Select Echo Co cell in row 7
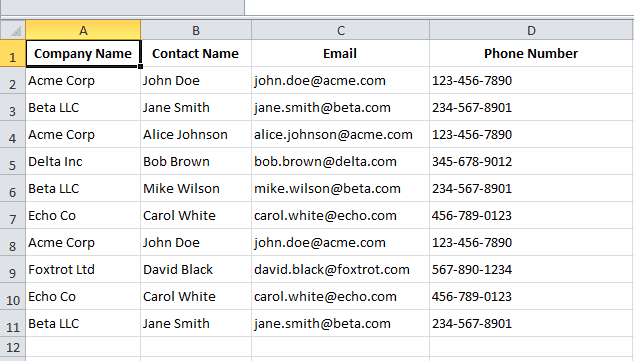Viewport: 634px width, 361px height. 83,215
